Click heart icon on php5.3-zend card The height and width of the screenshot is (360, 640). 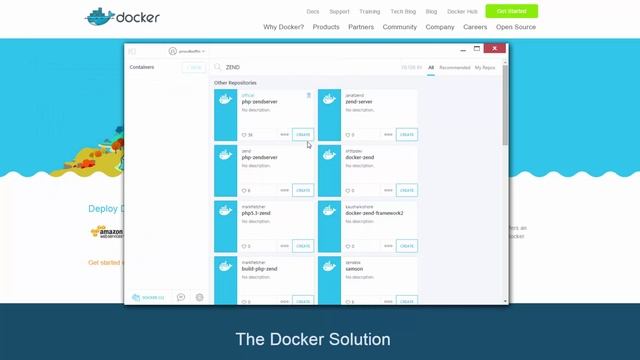point(244,246)
